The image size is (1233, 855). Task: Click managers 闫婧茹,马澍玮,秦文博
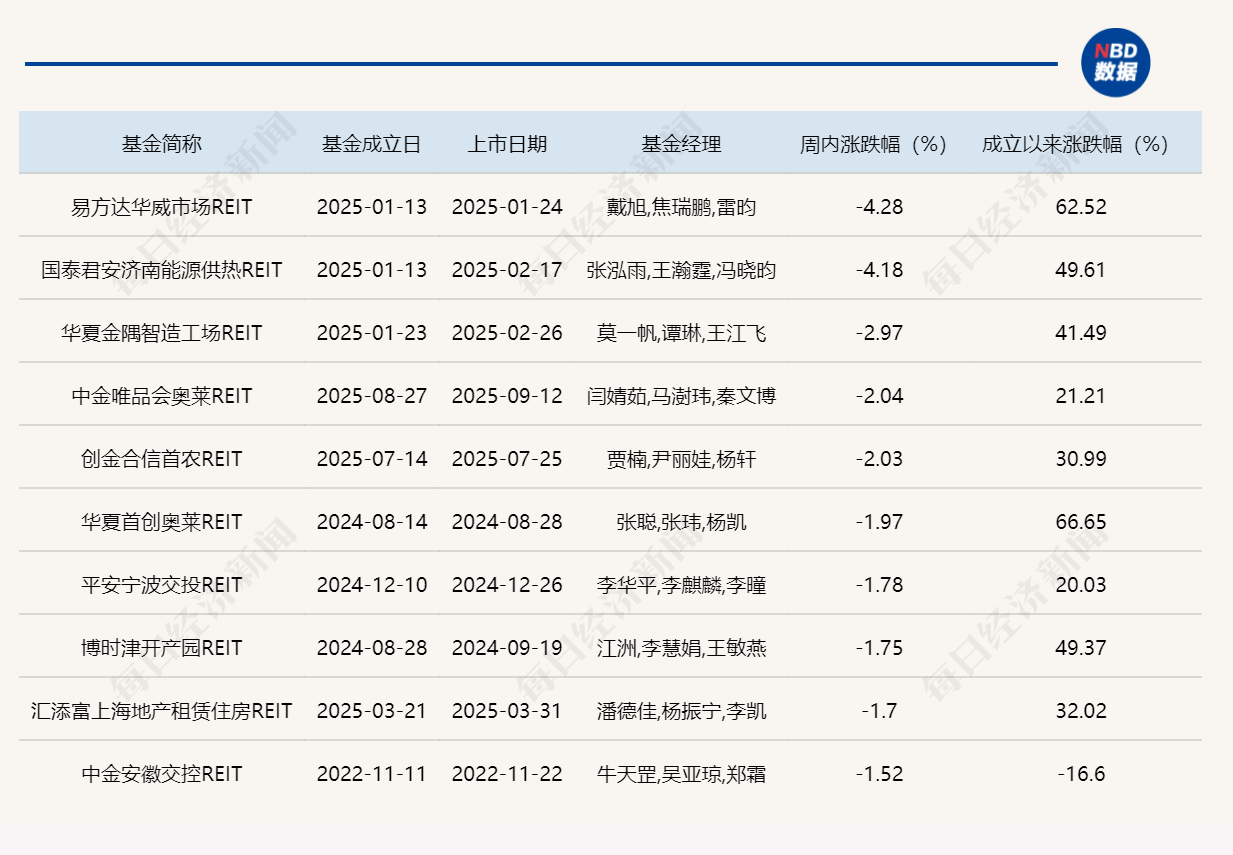[x=681, y=396]
